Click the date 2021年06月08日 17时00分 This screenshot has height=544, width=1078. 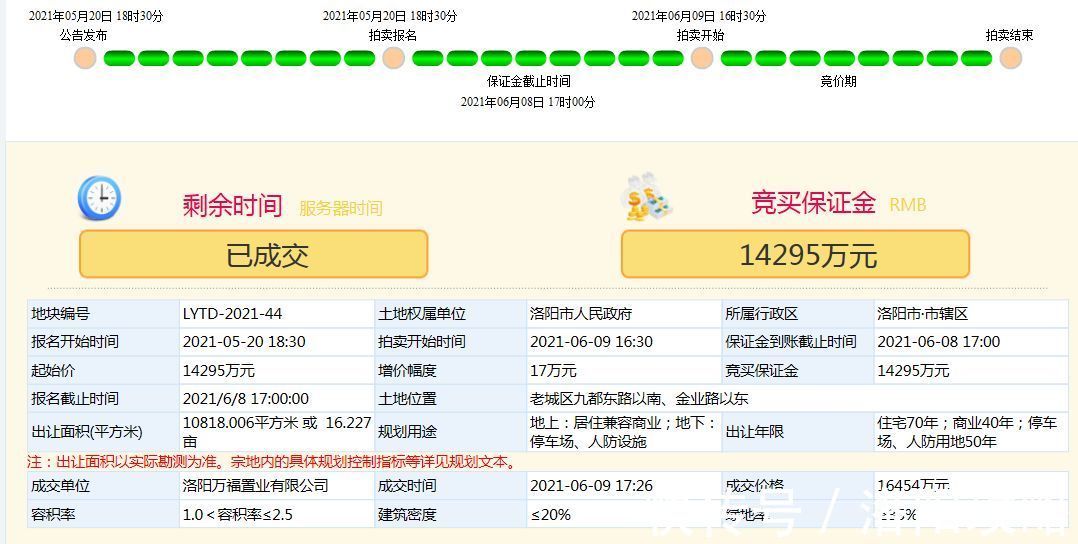coord(528,102)
